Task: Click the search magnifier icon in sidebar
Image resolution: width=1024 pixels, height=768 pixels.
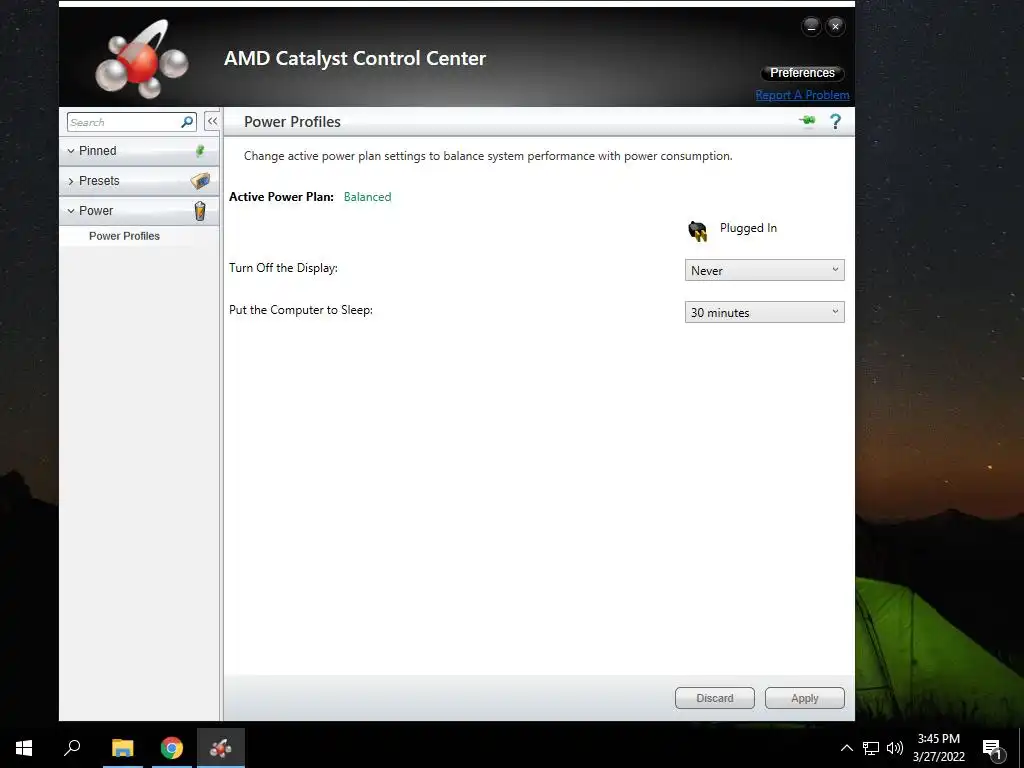Action: (187, 122)
